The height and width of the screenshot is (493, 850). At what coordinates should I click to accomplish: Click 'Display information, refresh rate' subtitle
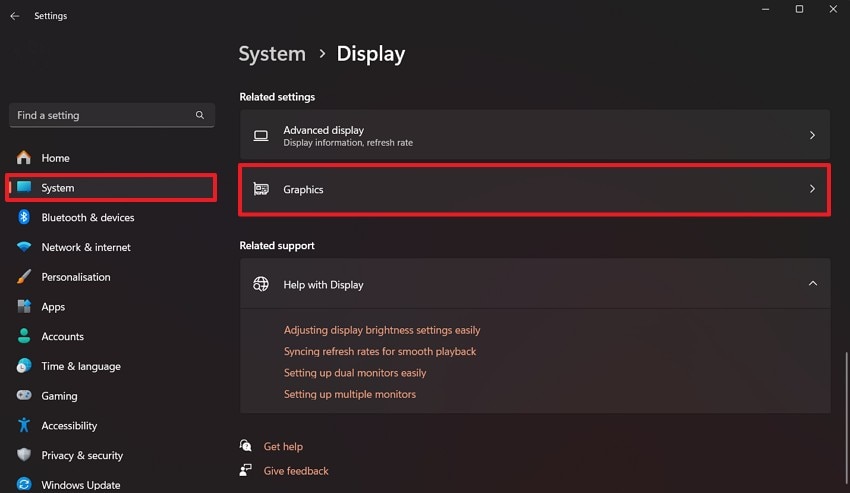[348, 143]
